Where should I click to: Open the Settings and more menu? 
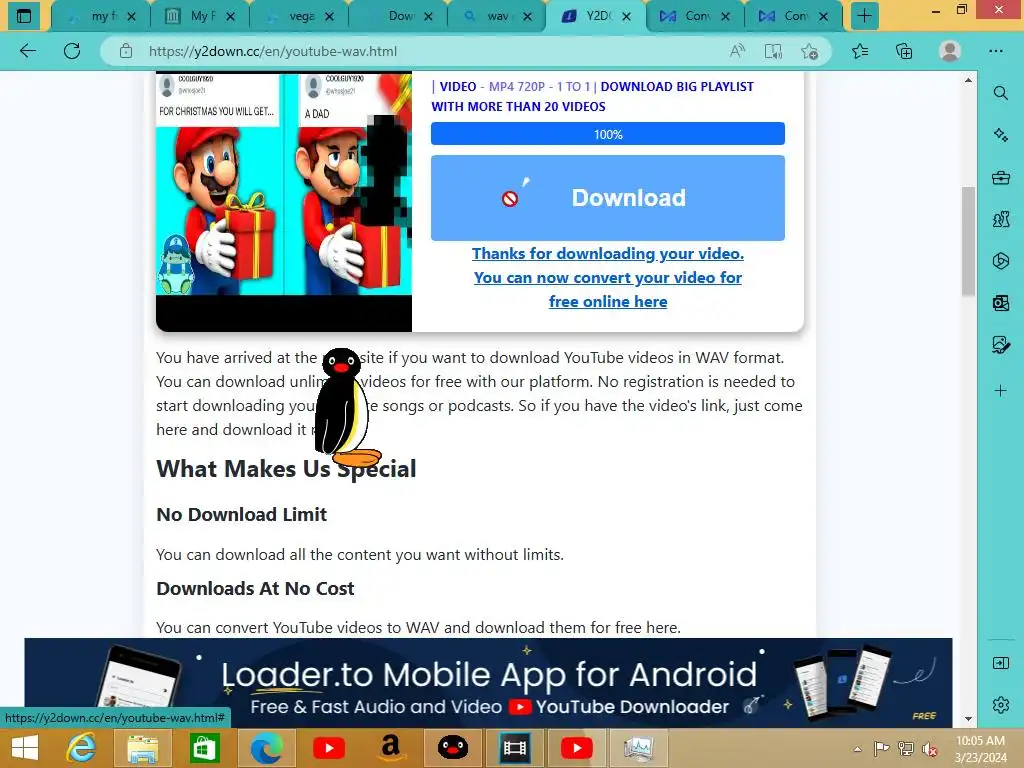tap(995, 51)
